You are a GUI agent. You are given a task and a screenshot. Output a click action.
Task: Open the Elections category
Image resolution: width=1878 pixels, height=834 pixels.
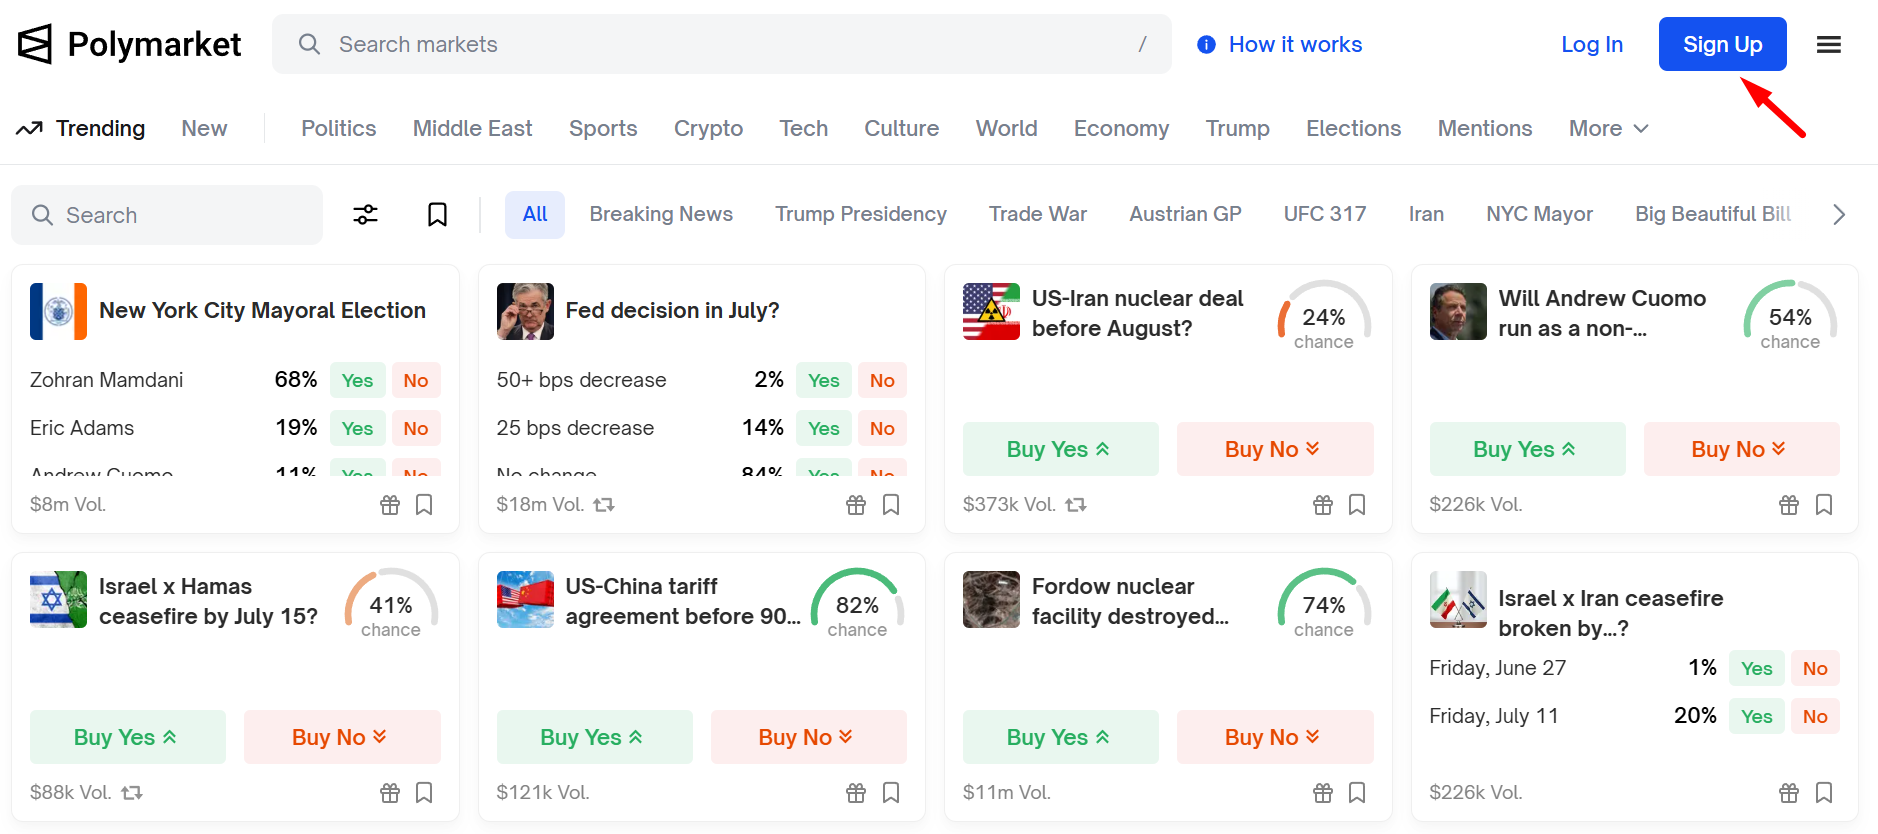pyautogui.click(x=1353, y=128)
